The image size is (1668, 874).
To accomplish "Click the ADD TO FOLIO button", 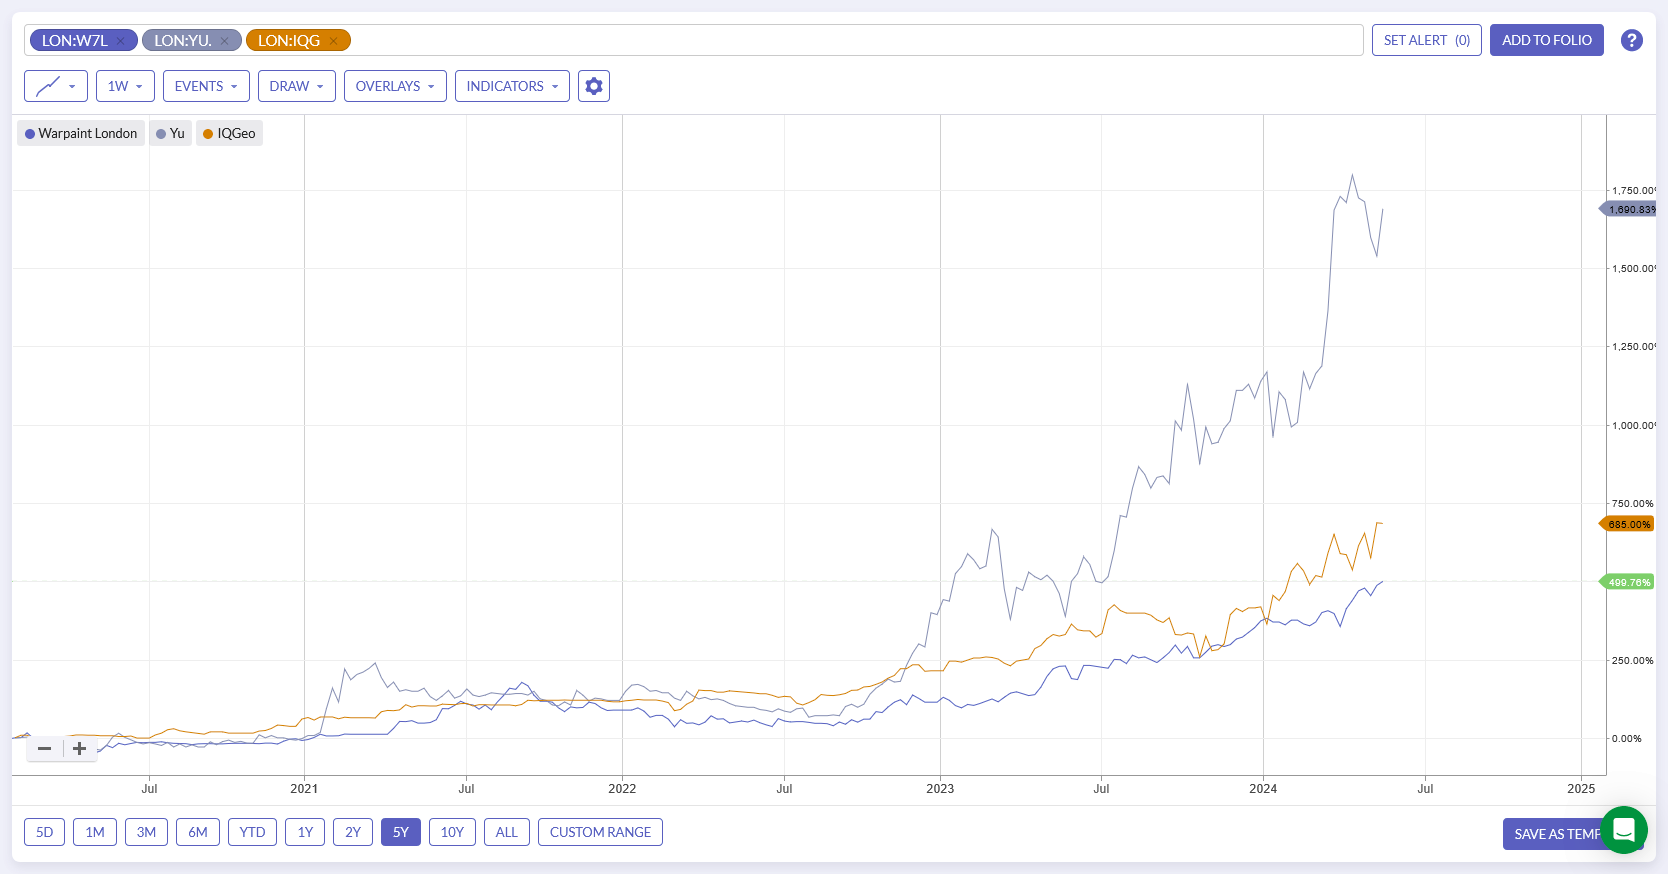I will (x=1547, y=40).
